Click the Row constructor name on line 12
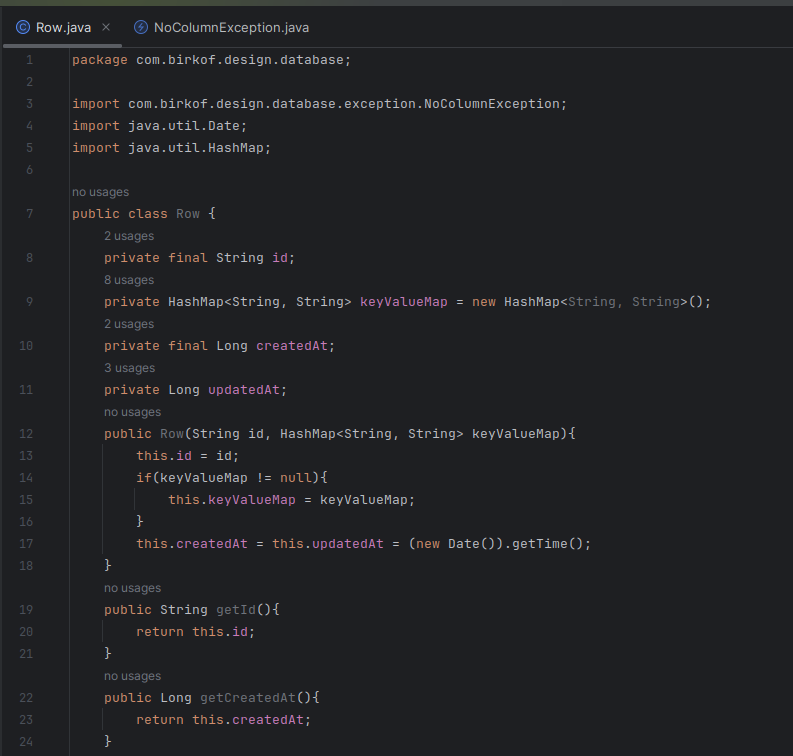This screenshot has height=756, width=793. pyautogui.click(x=172, y=434)
